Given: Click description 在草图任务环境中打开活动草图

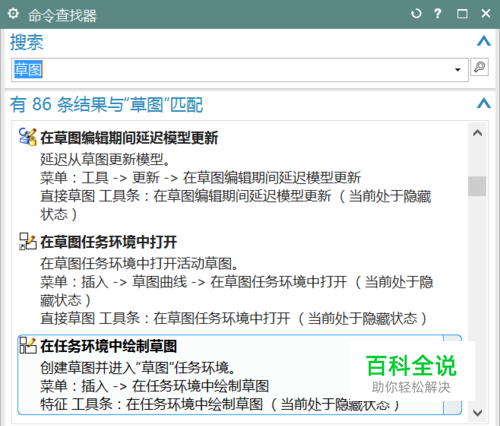Looking at the screenshot, I should (x=139, y=264).
